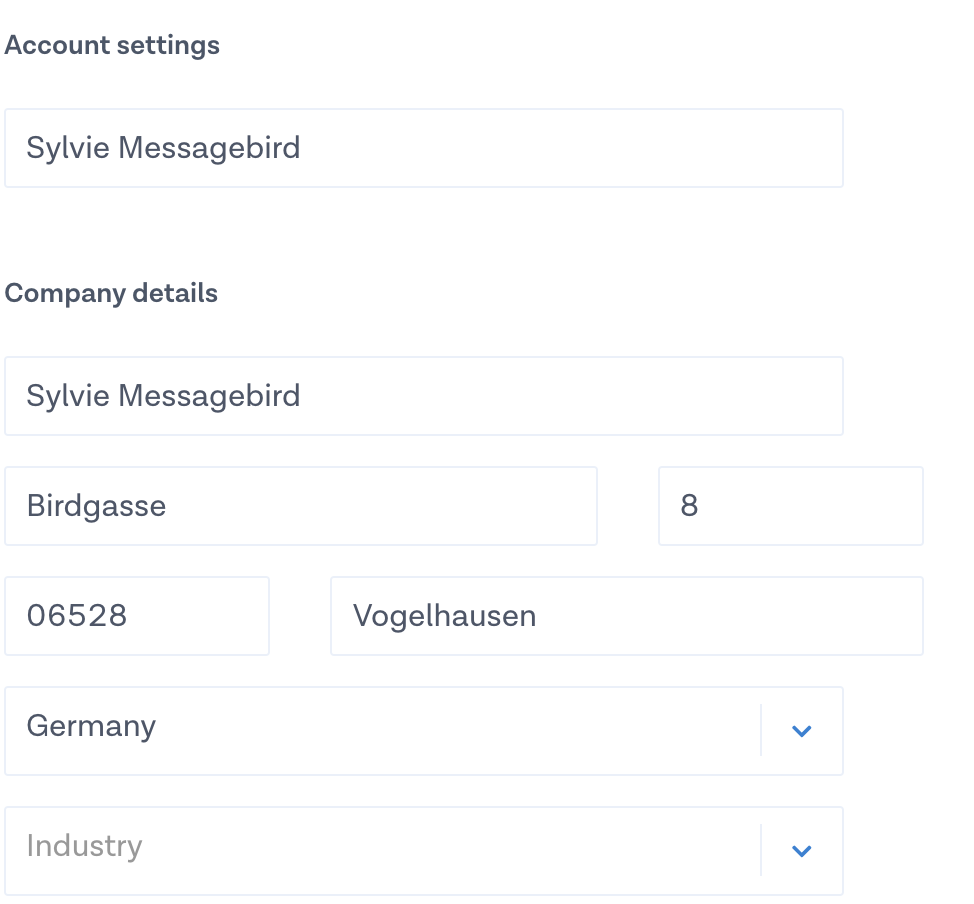Click Sylvie Messagebird text in Company details box
Screen dimensions: 974x904
point(163,396)
